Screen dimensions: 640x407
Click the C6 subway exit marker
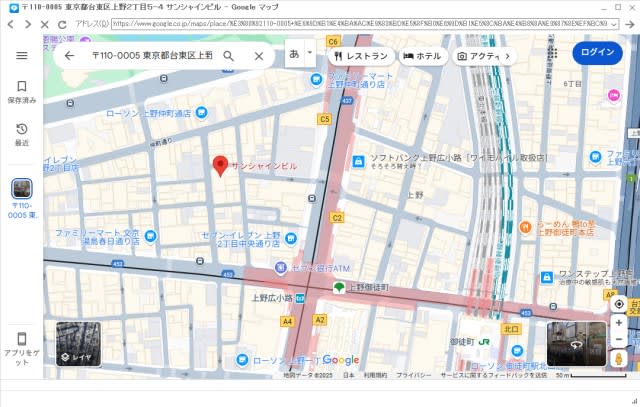pyautogui.click(x=333, y=41)
